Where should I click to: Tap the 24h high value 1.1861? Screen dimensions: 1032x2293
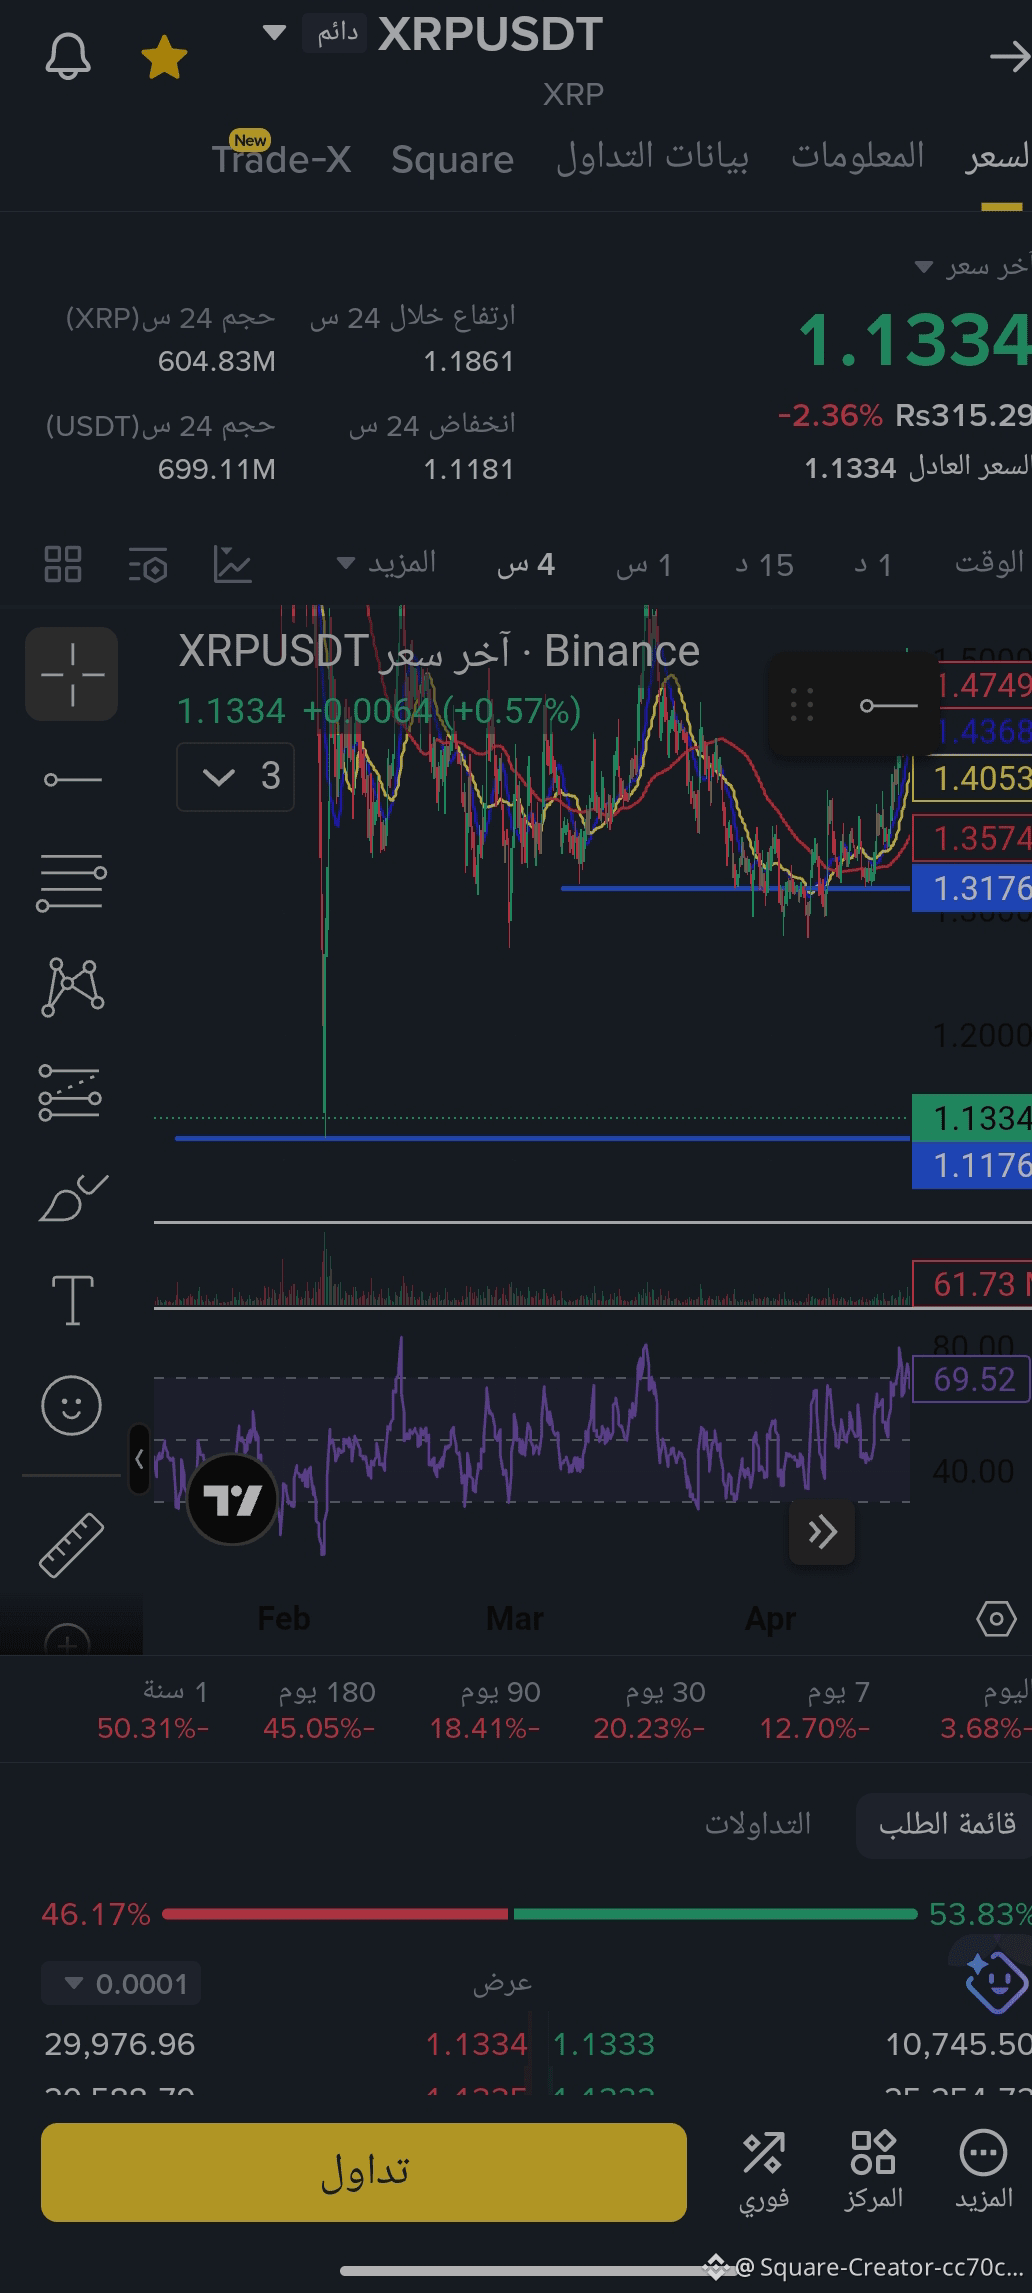click(x=468, y=361)
